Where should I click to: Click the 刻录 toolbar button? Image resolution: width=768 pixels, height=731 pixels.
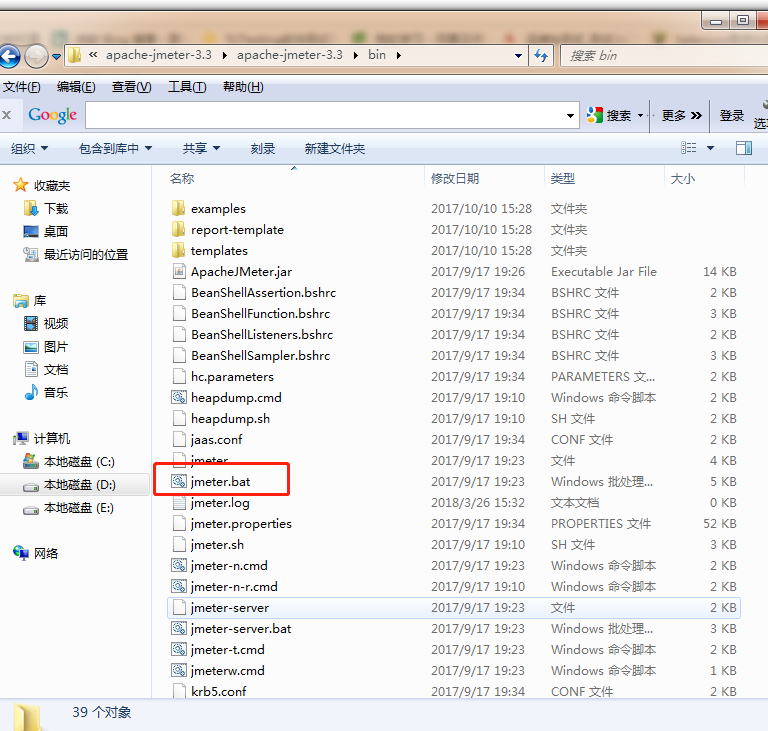coord(263,148)
